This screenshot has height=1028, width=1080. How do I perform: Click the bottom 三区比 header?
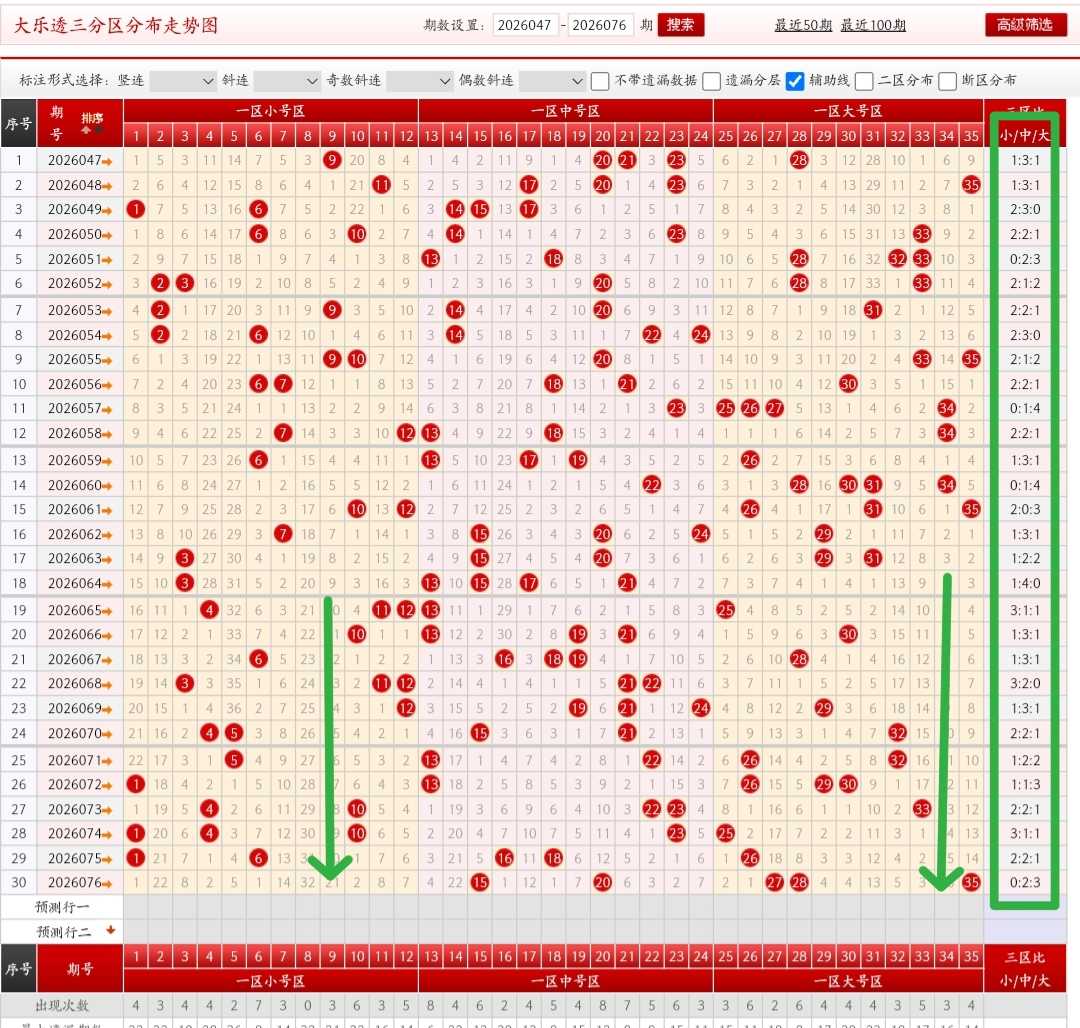click(x=1025, y=957)
